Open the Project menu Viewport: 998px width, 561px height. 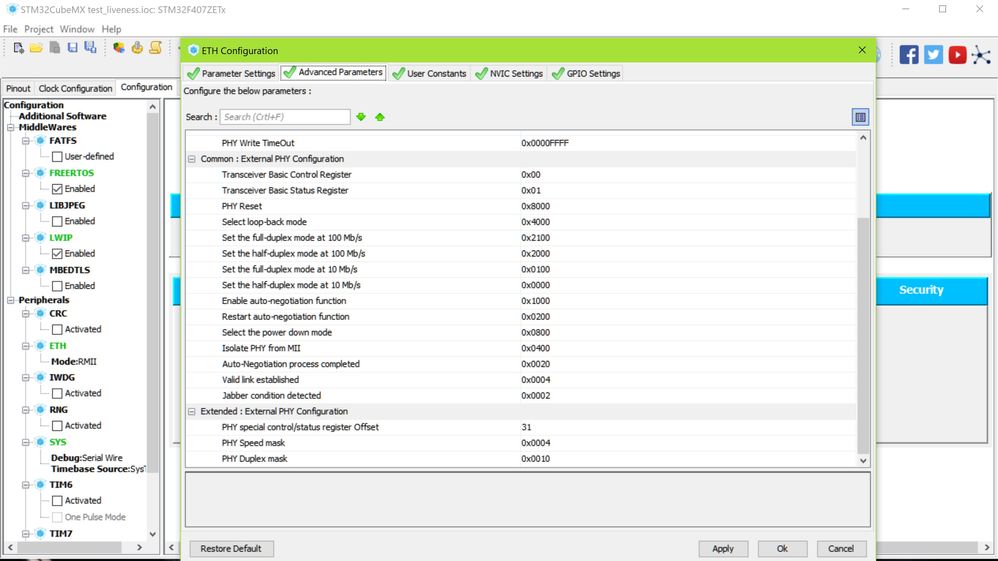(x=39, y=29)
